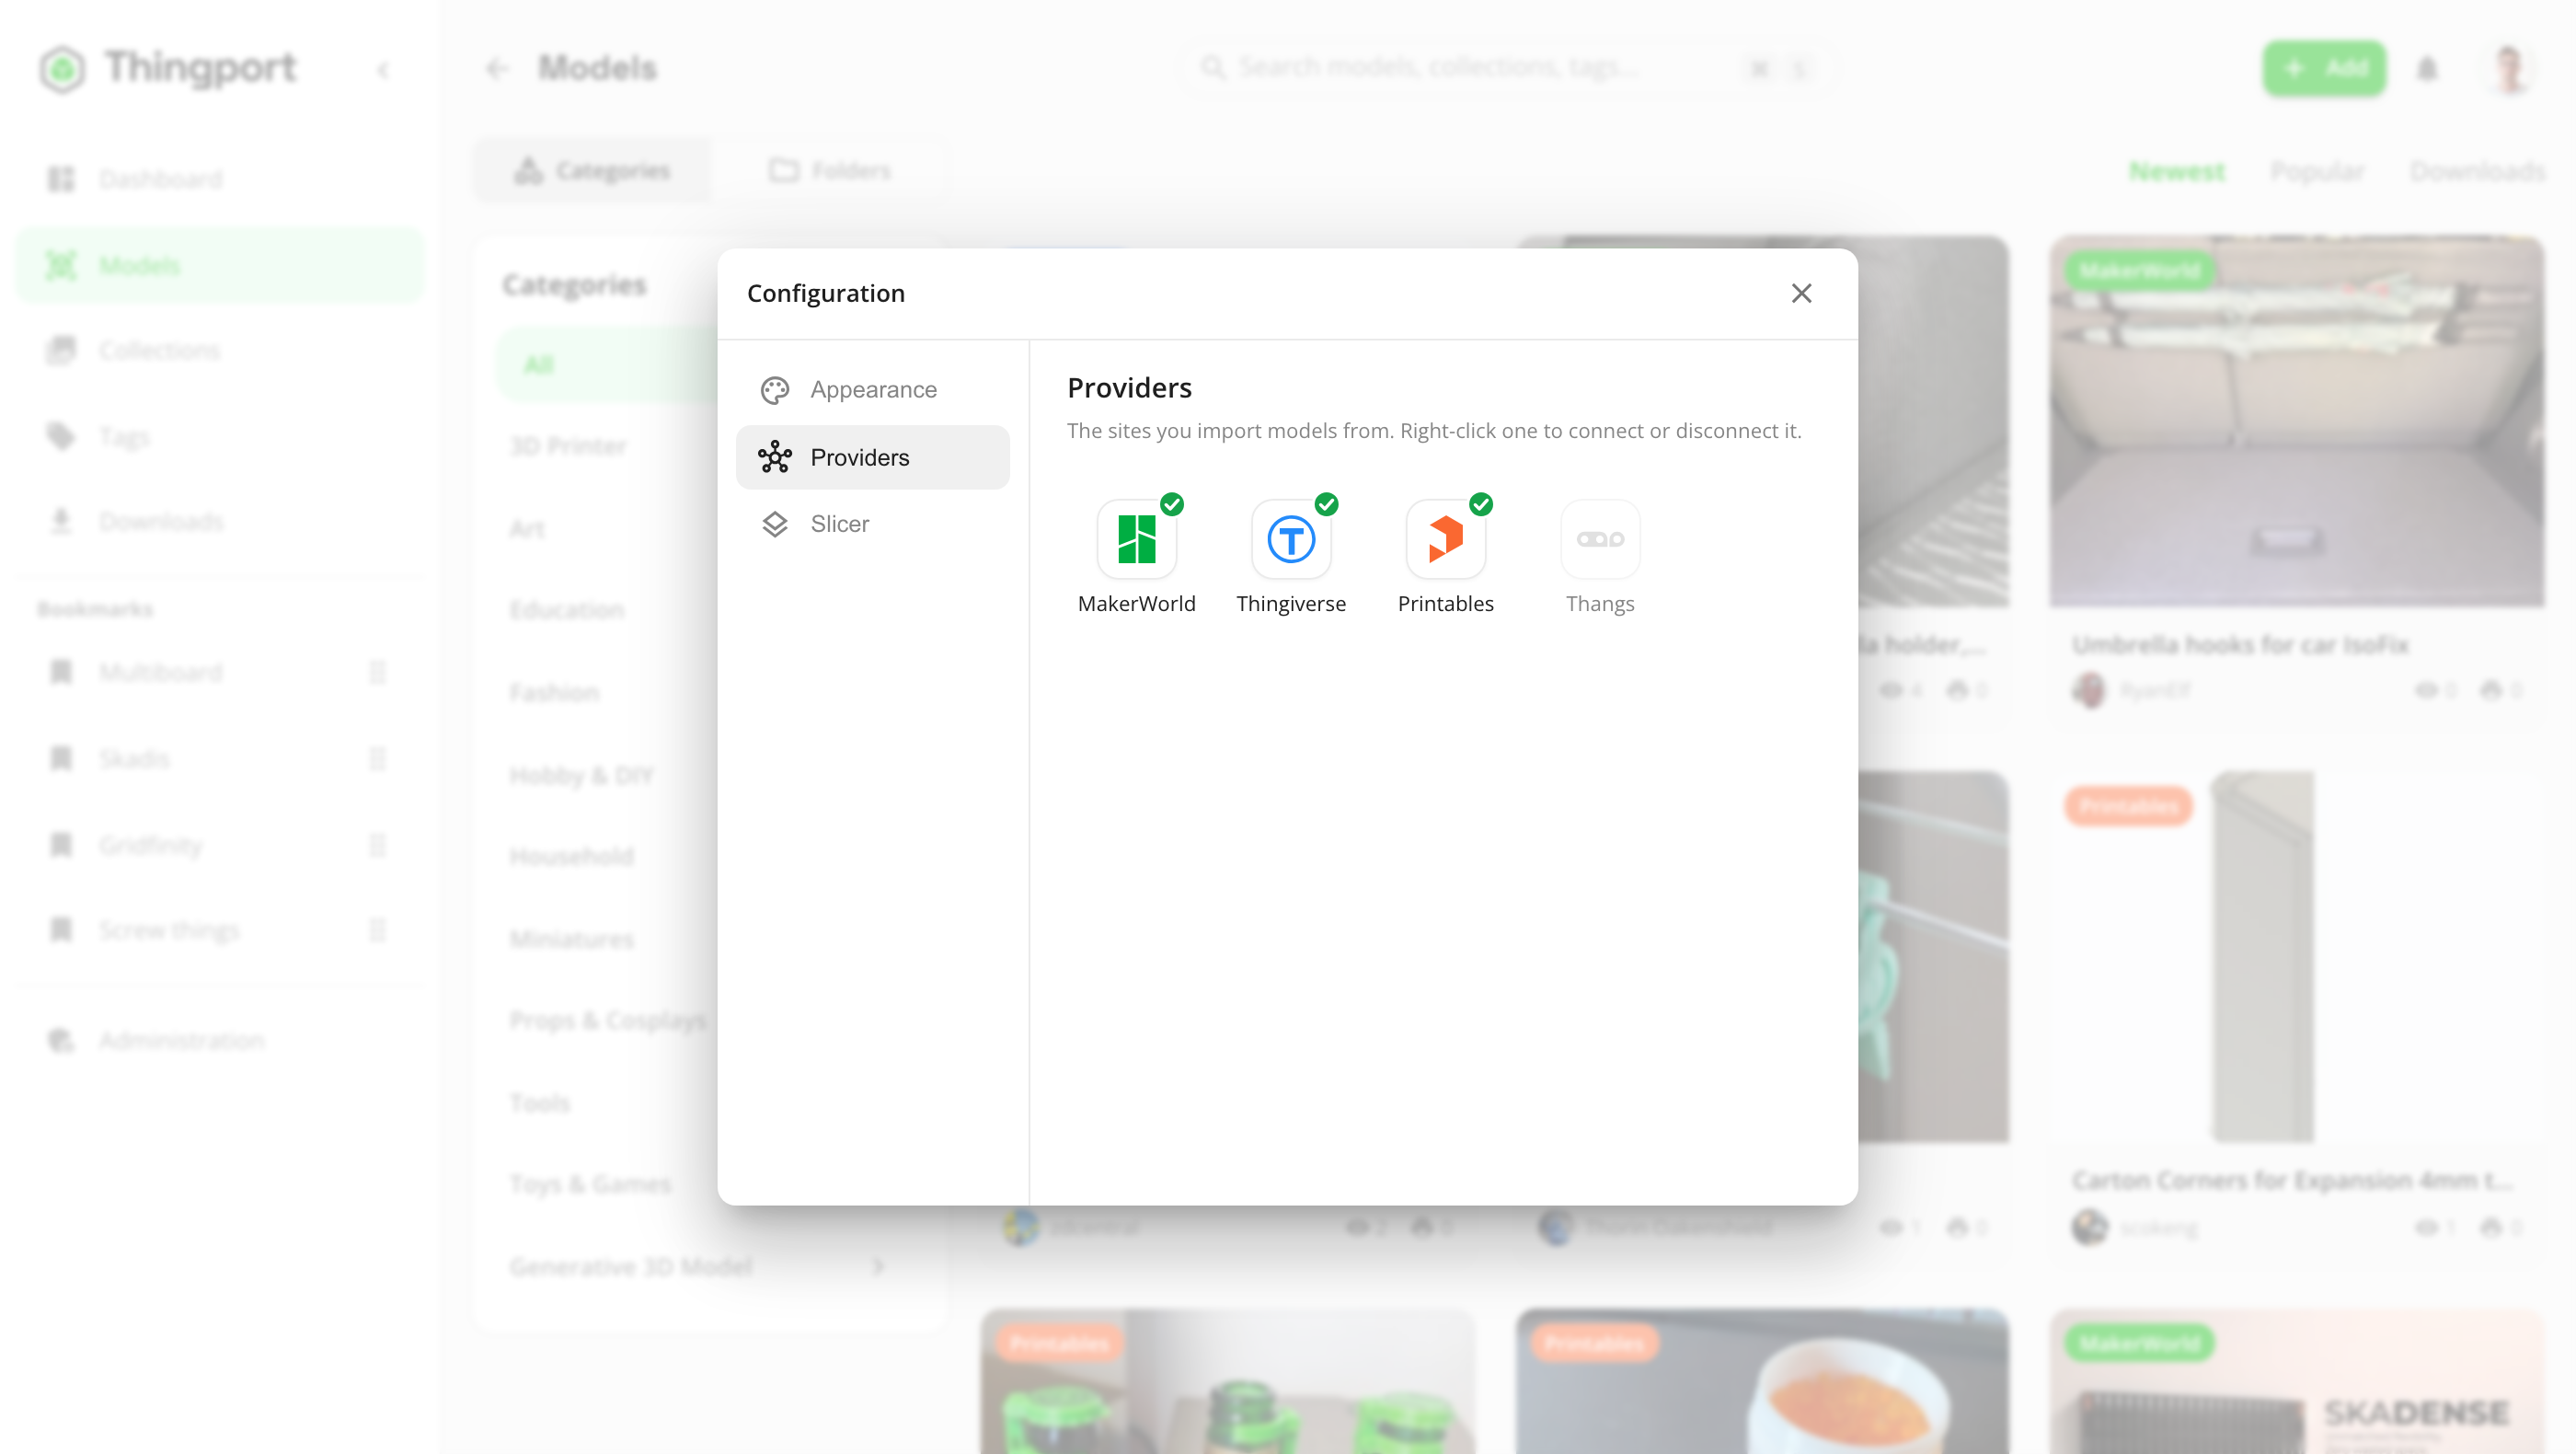
Task: Click the Thingport logo icon
Action: click(x=62, y=69)
